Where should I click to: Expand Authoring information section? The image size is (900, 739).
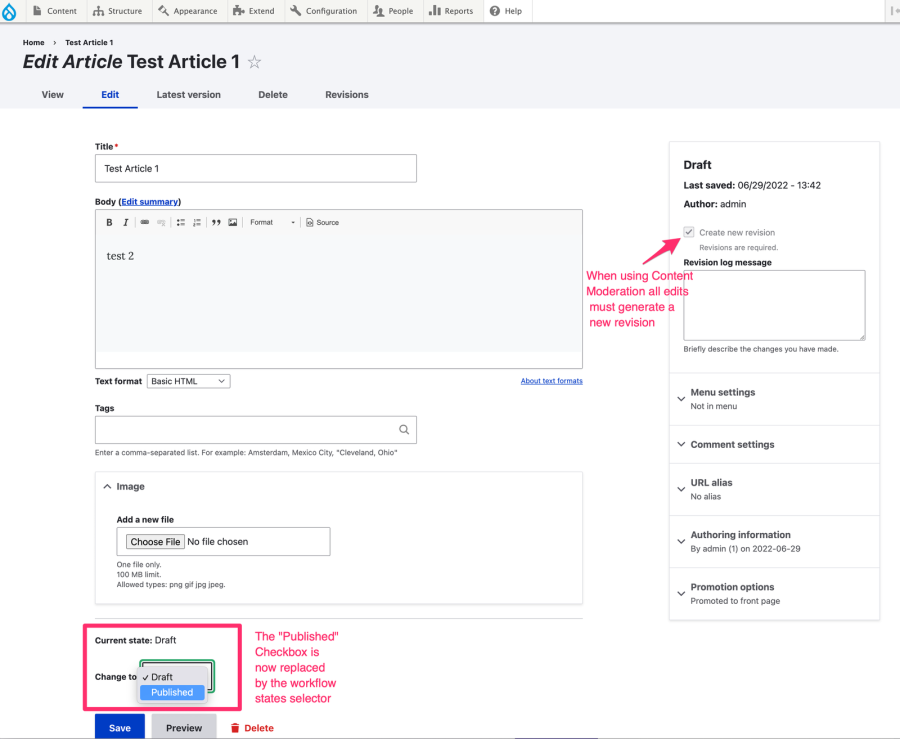pos(774,542)
